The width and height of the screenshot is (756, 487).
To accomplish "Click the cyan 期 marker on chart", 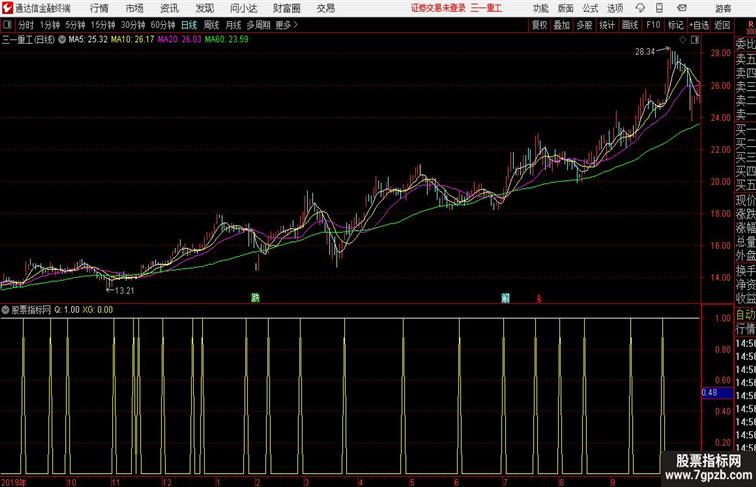I will 505,298.
